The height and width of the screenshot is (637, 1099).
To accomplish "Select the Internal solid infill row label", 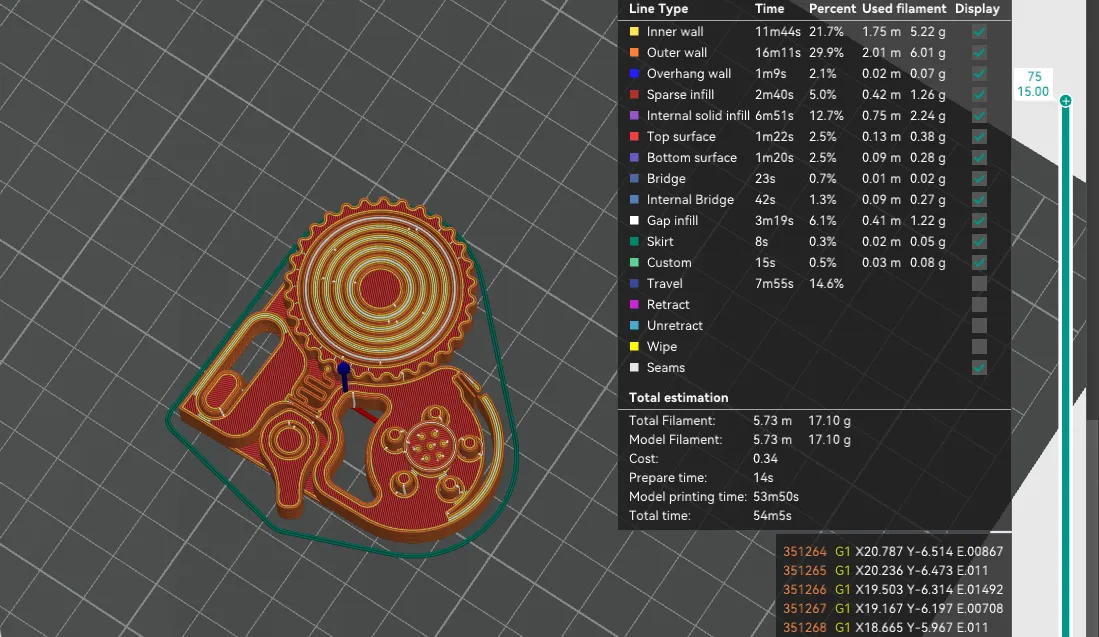I will click(x=697, y=116).
